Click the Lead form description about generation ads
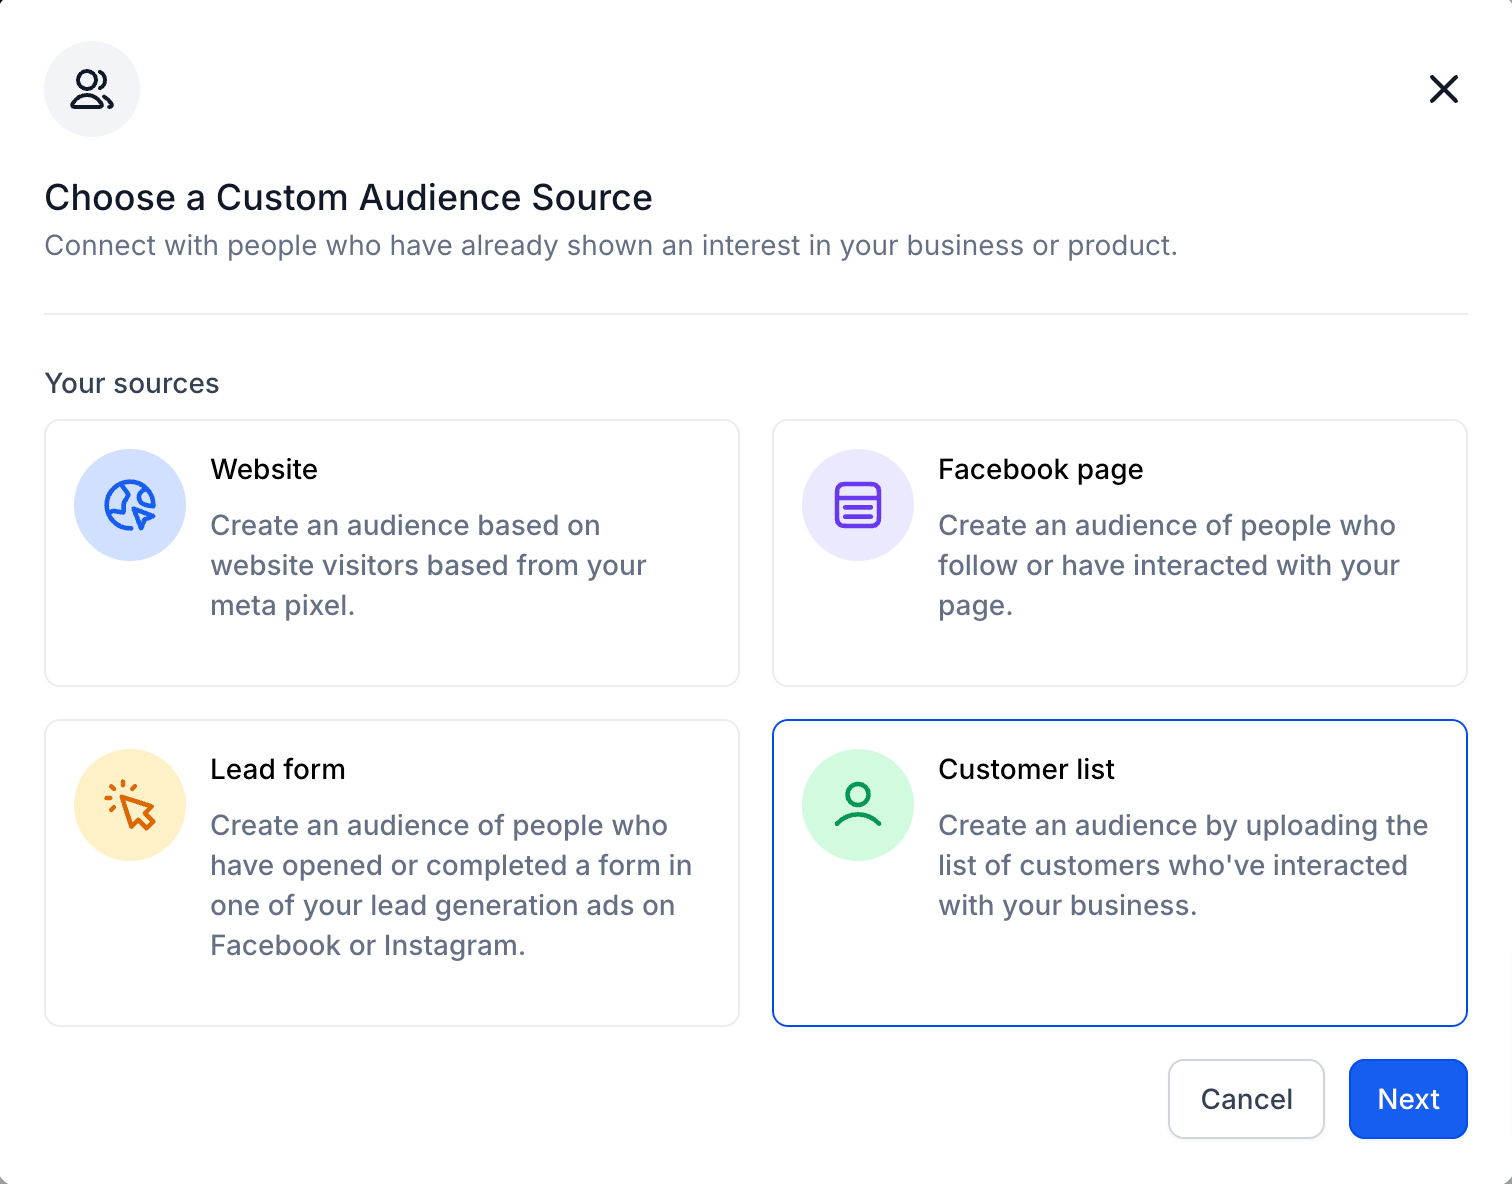This screenshot has width=1512, height=1184. point(451,885)
